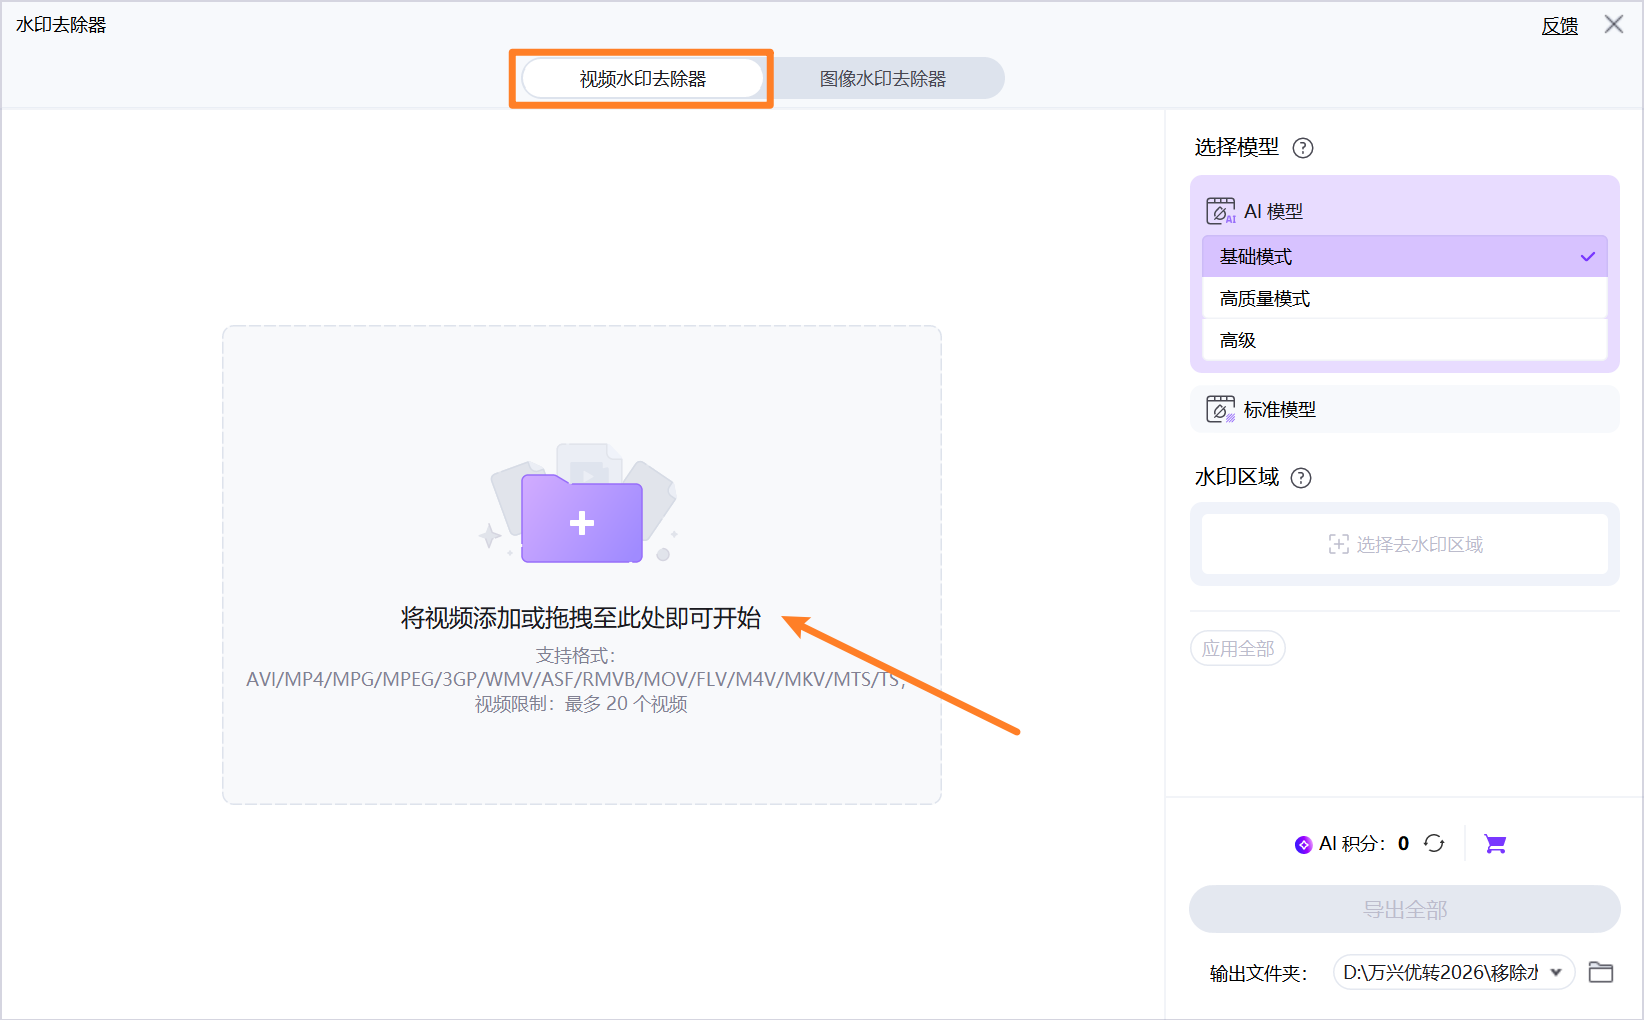
Task: Click the 导出全部 export button
Action: [x=1404, y=908]
